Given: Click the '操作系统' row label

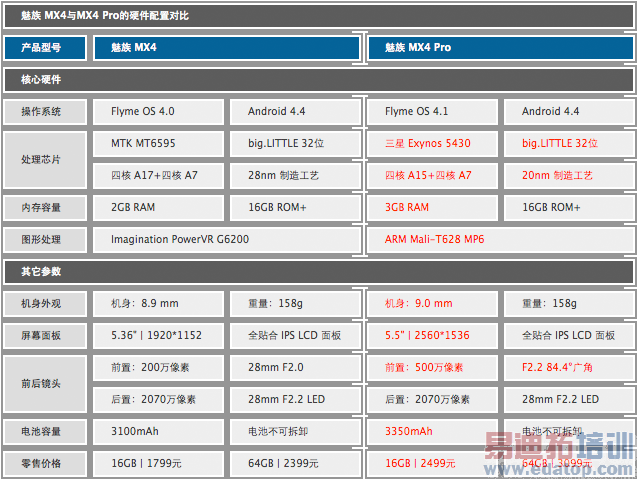Looking at the screenshot, I should pos(45,111).
